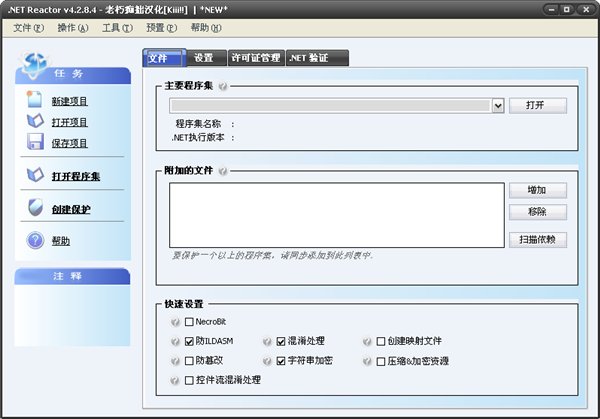Screen dimensions: 600x419
Task: Click the main assembly path input field
Action: pyautogui.click(x=331, y=106)
